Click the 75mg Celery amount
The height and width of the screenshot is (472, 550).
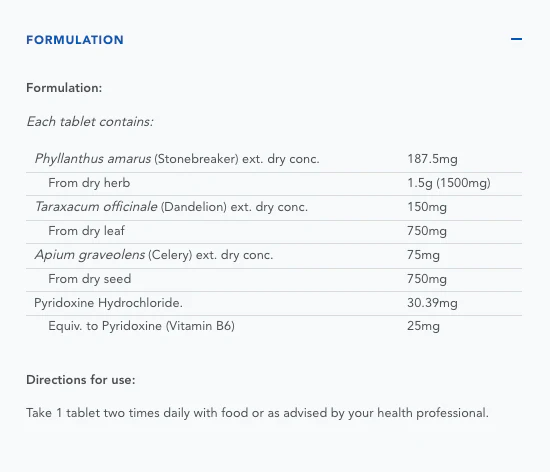[423, 255]
